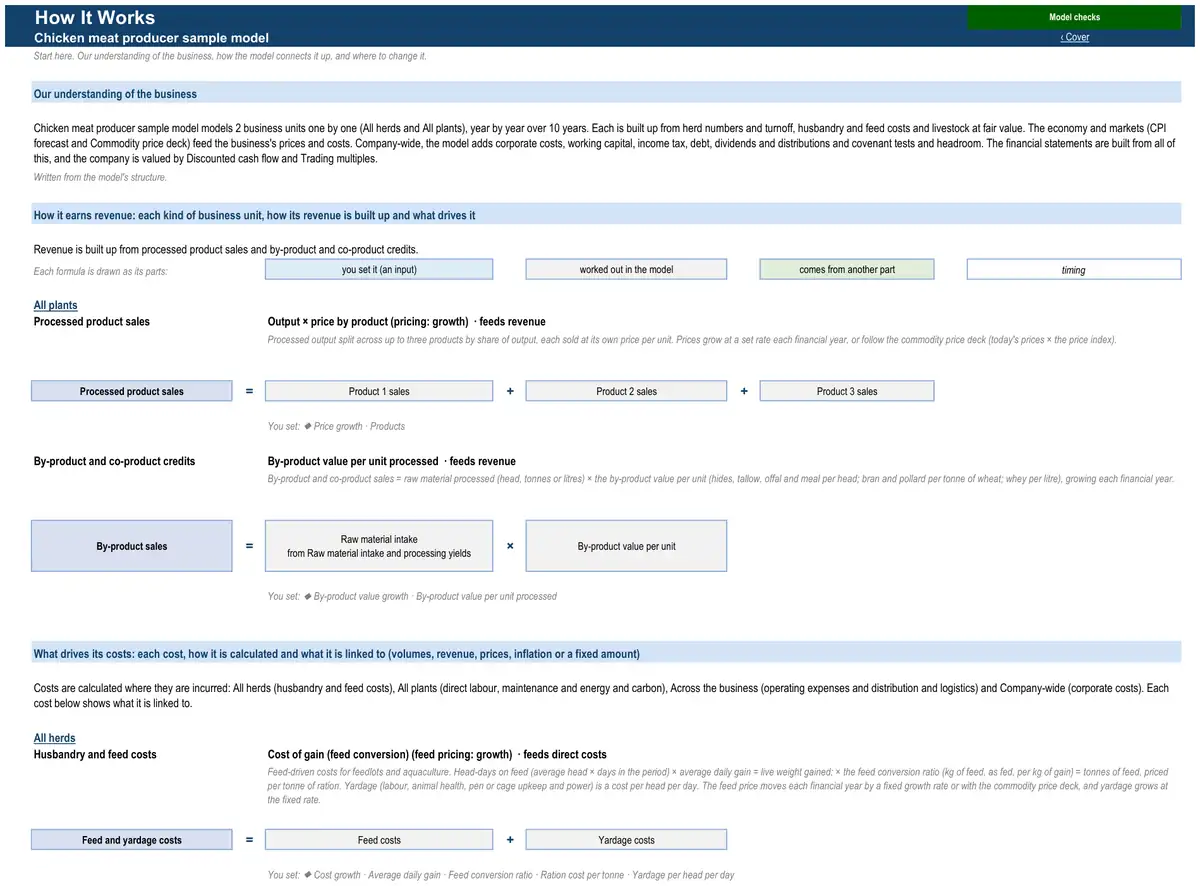This screenshot has height=886, width=1200.
Task: Click the 'You set: Cost growth' inputs note
Action: coord(501,876)
